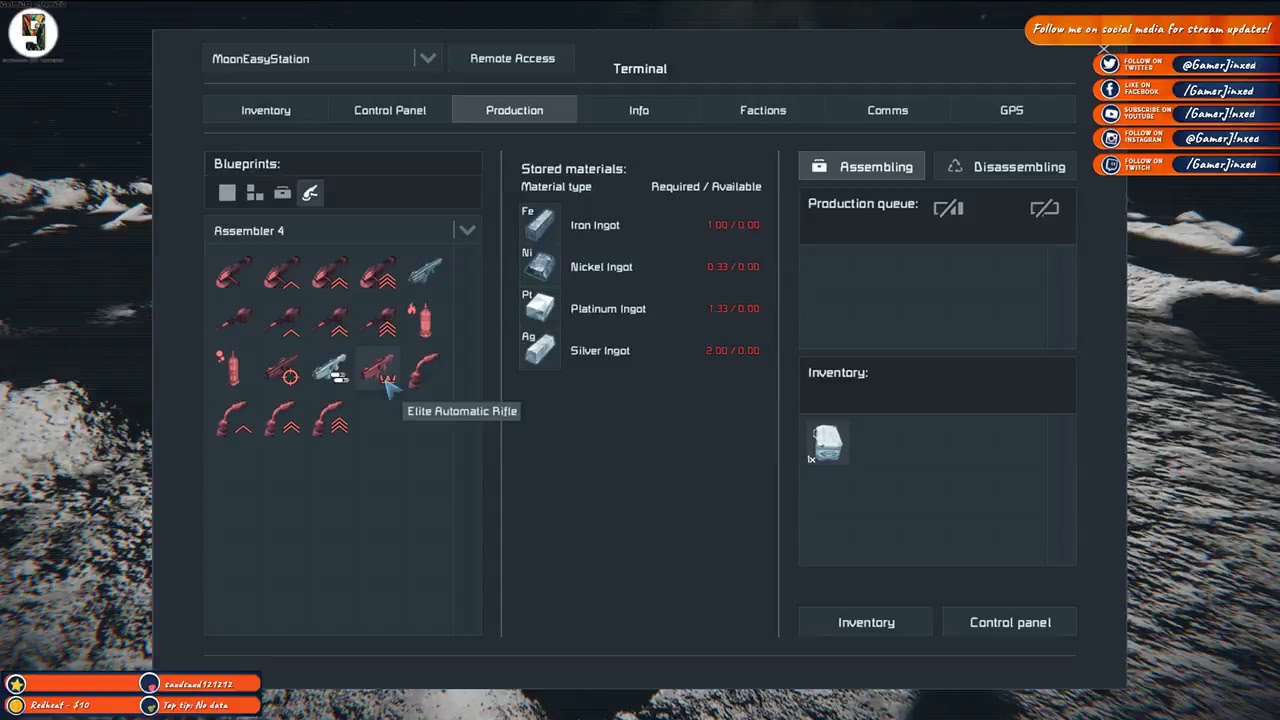Queue the Hydrogen Bottle blueprint with flame

pyautogui.click(x=424, y=320)
